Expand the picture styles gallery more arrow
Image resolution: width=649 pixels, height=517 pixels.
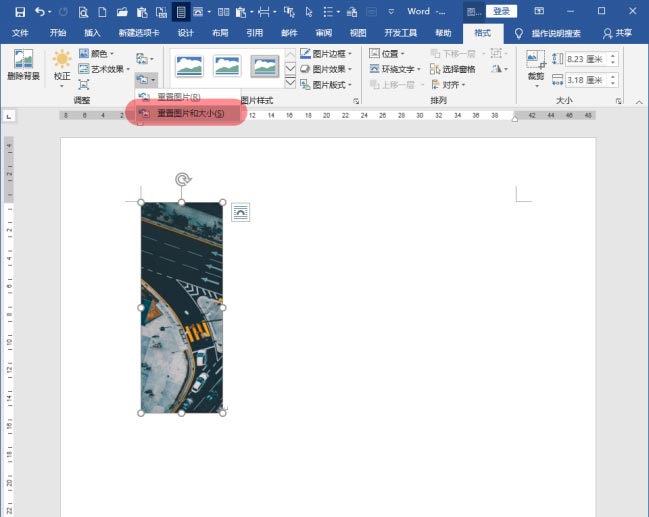[x=290, y=83]
